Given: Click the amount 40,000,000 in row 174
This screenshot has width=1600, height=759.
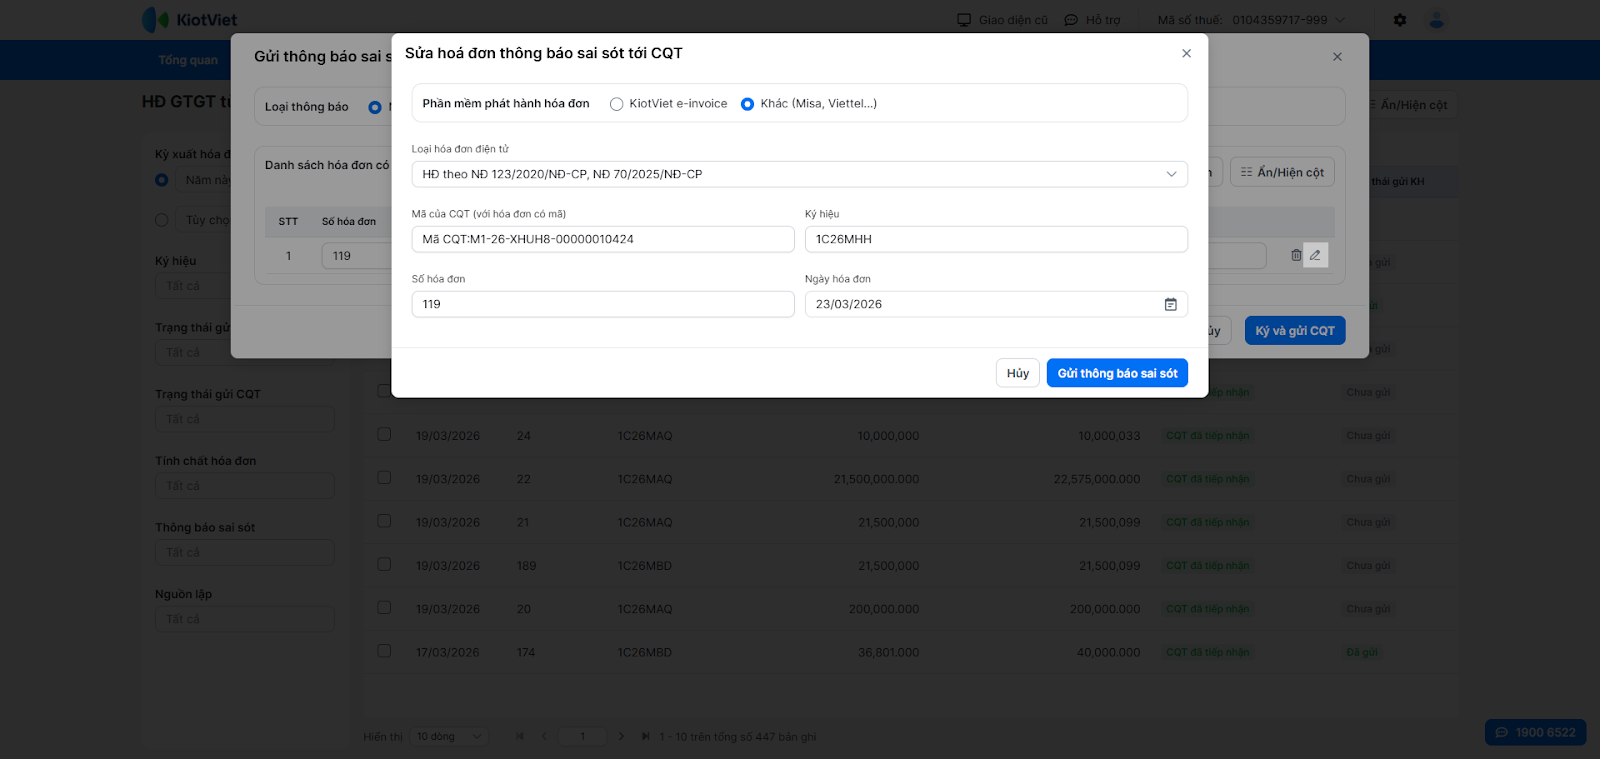Looking at the screenshot, I should coord(1108,652).
